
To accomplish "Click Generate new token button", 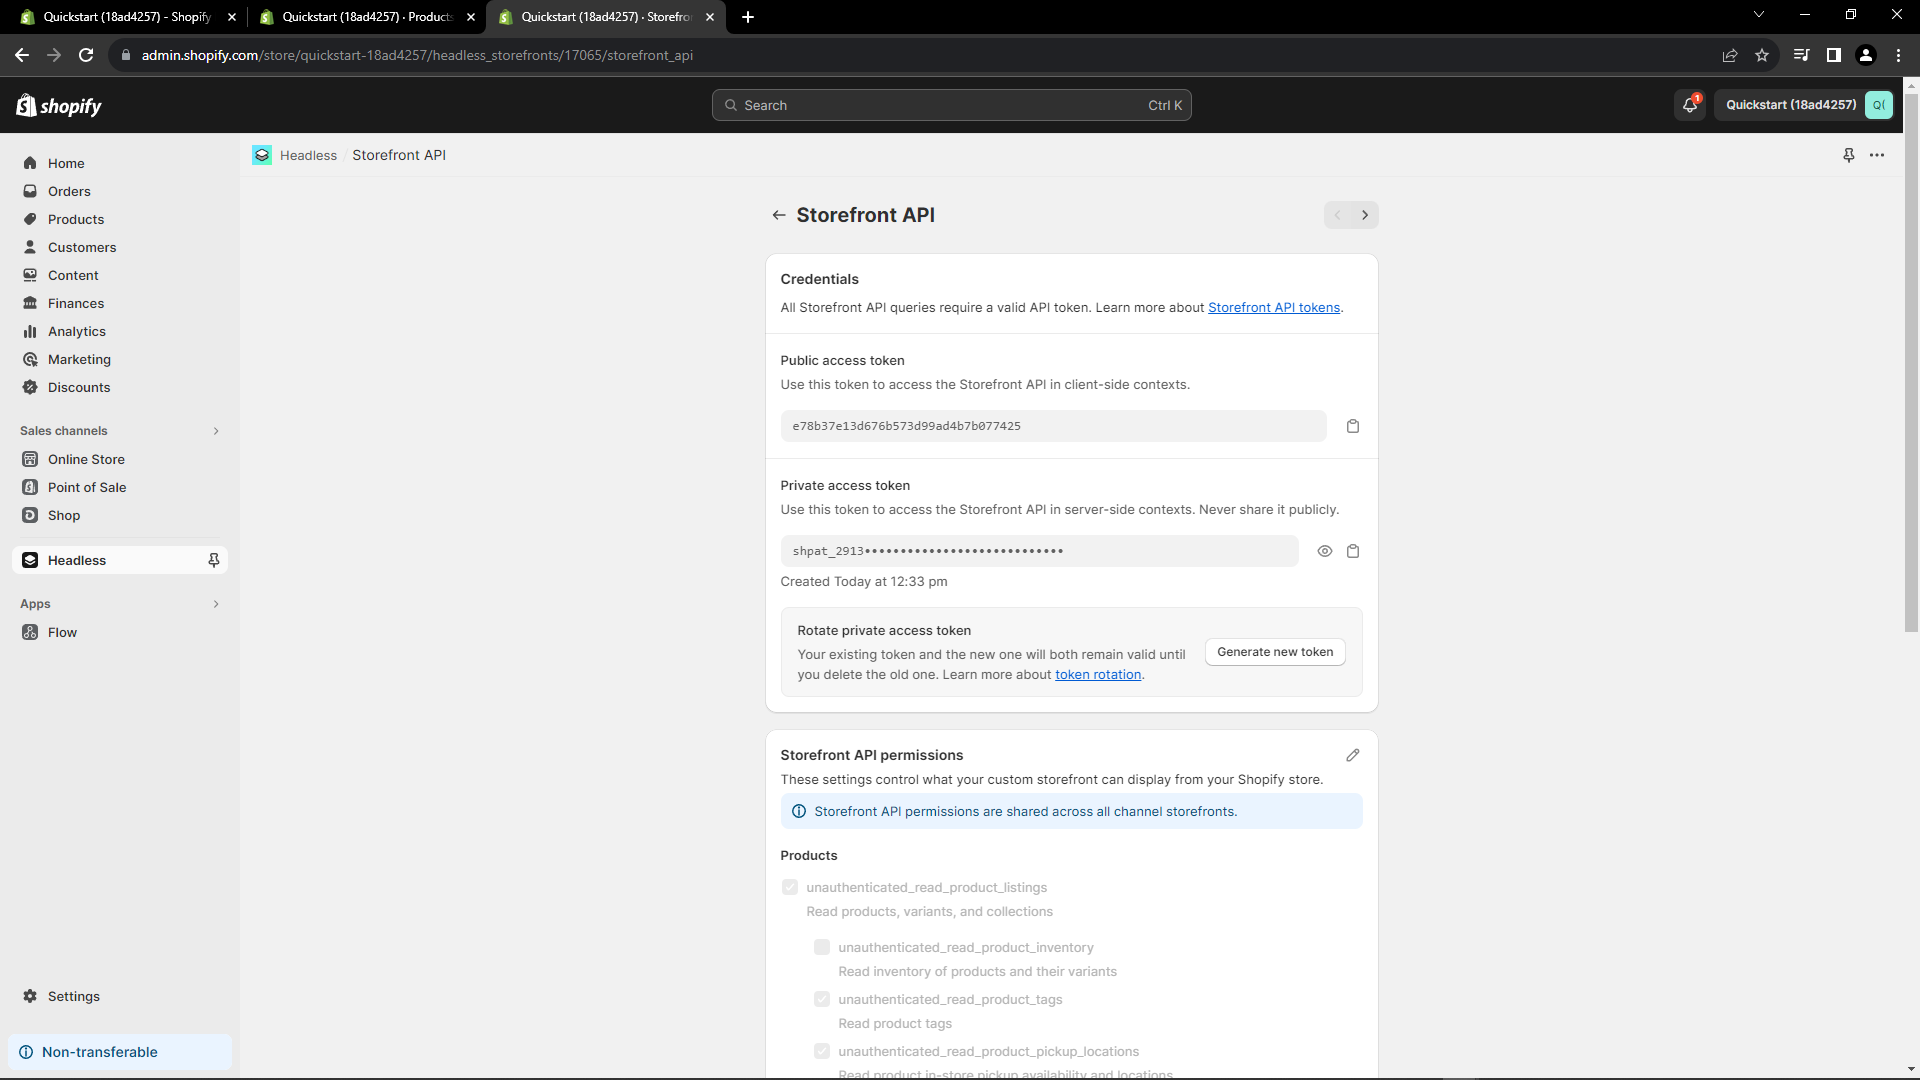I will (x=1274, y=652).
